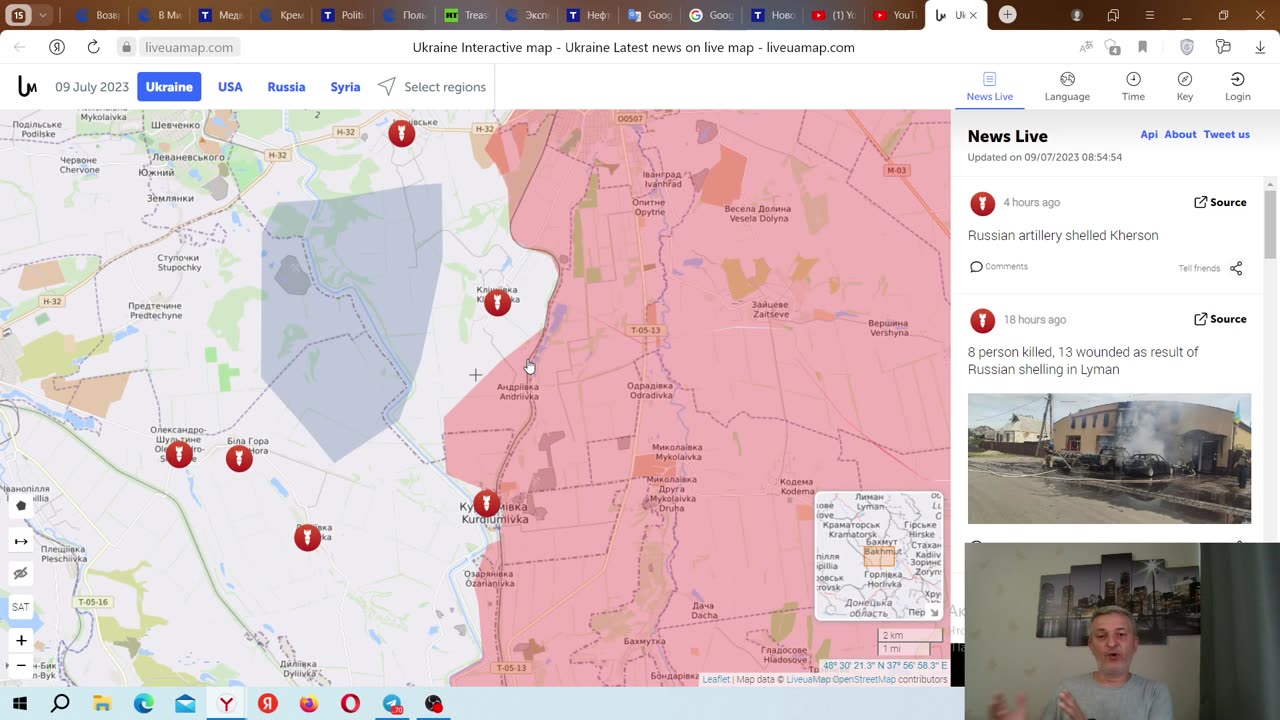Screen dimensions: 1280x720
Task: Switch to the Treas browser tab
Action: [465, 15]
